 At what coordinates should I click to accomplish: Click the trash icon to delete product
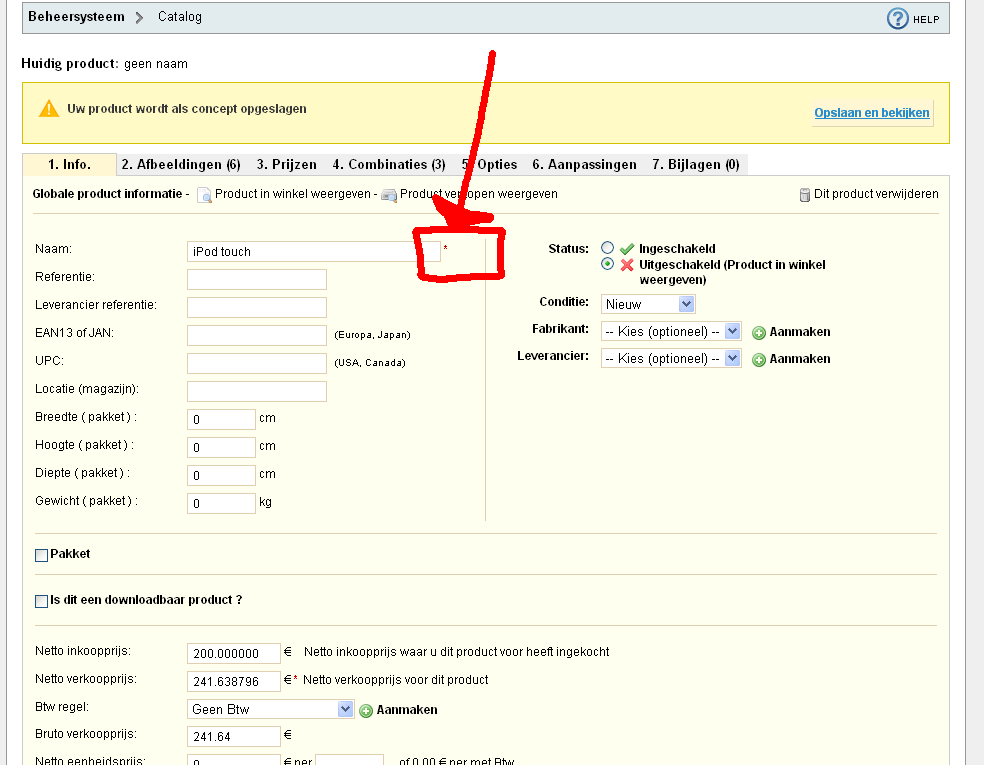pos(805,195)
